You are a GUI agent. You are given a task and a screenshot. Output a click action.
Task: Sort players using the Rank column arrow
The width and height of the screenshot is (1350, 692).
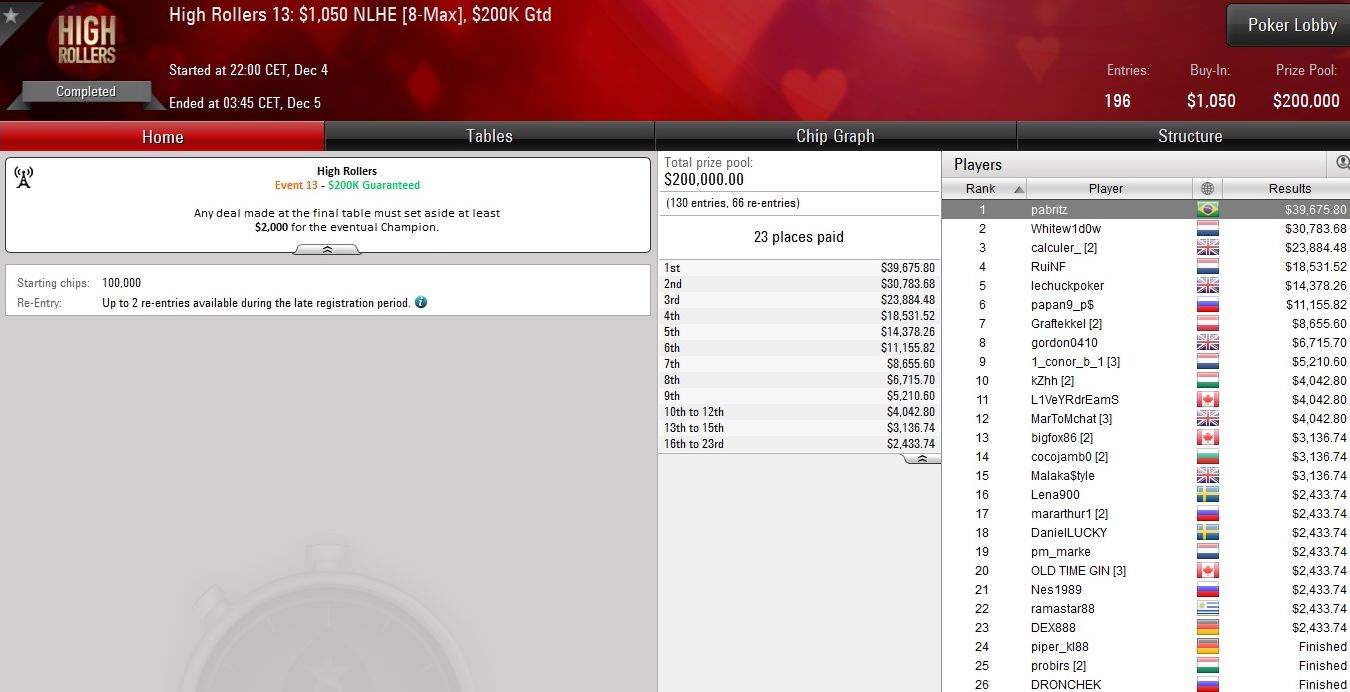tap(1019, 189)
